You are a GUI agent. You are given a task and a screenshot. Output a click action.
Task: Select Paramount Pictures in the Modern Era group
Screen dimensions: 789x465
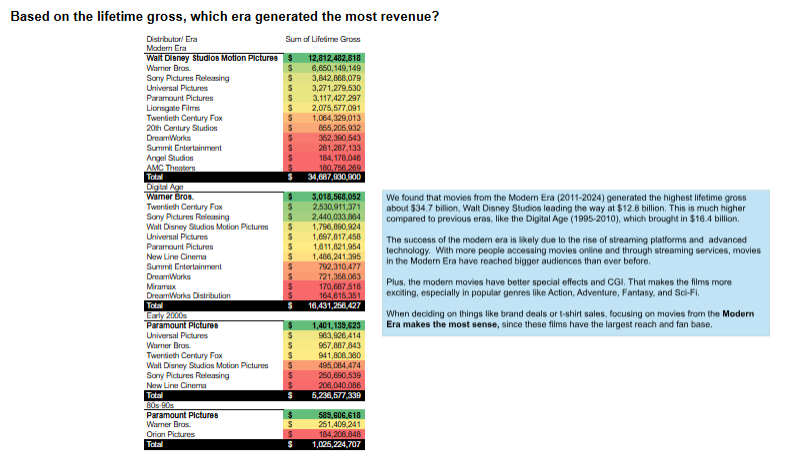pyautogui.click(x=180, y=98)
